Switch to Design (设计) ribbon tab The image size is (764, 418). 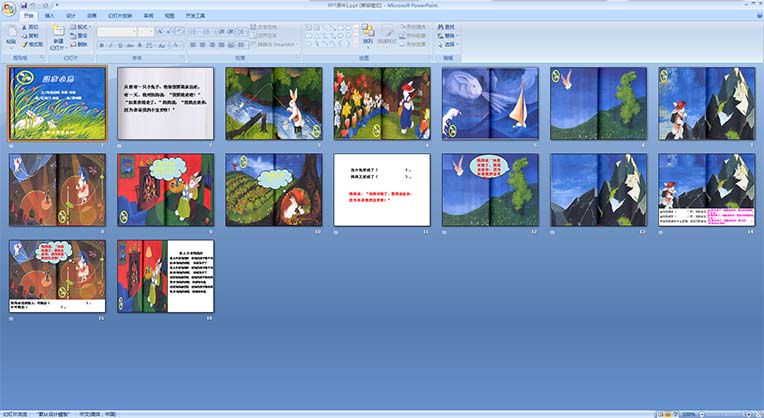(x=71, y=16)
